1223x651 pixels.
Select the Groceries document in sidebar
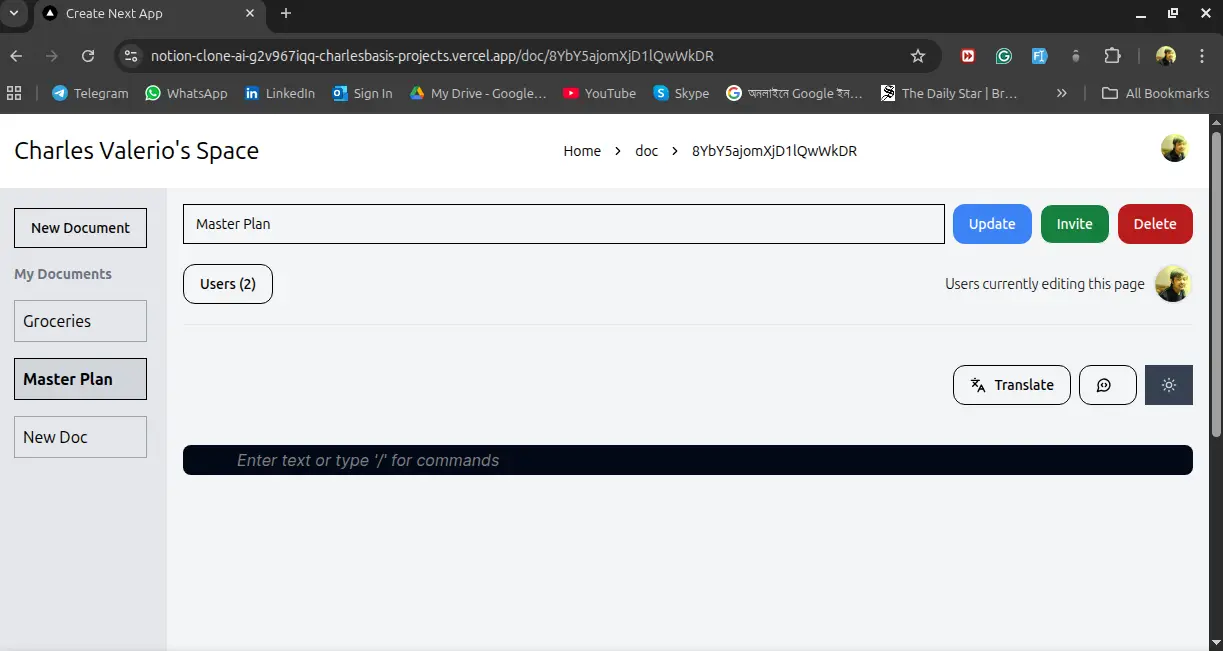pyautogui.click(x=80, y=321)
